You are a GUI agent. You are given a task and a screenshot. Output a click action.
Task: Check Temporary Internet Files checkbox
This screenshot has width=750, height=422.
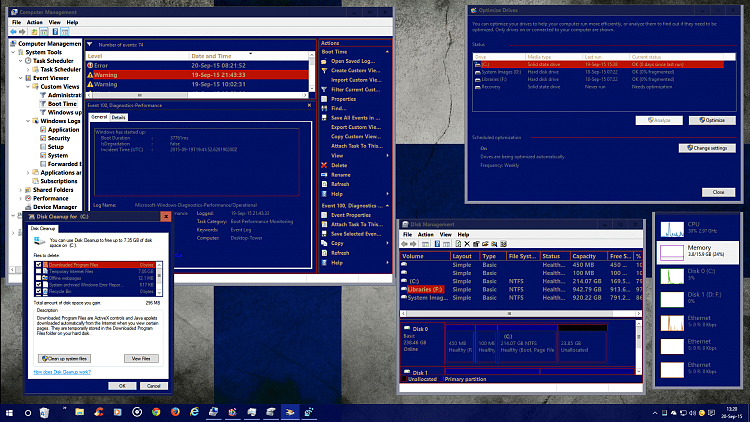point(39,271)
